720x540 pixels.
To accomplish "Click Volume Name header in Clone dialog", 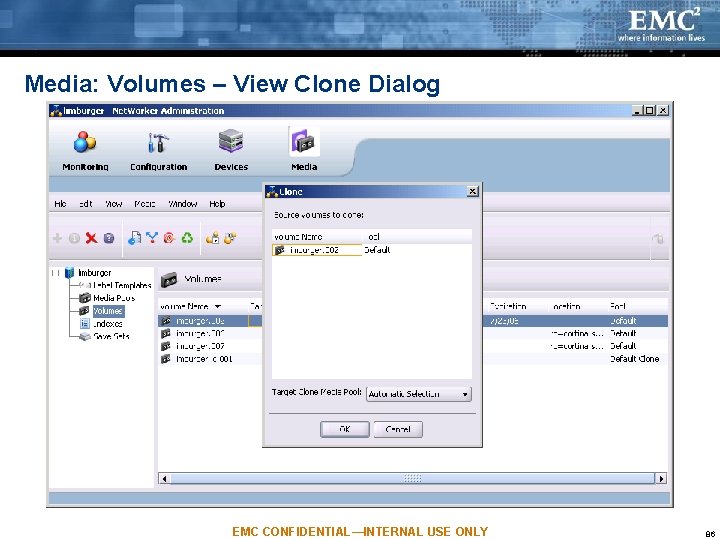I will tap(317, 237).
